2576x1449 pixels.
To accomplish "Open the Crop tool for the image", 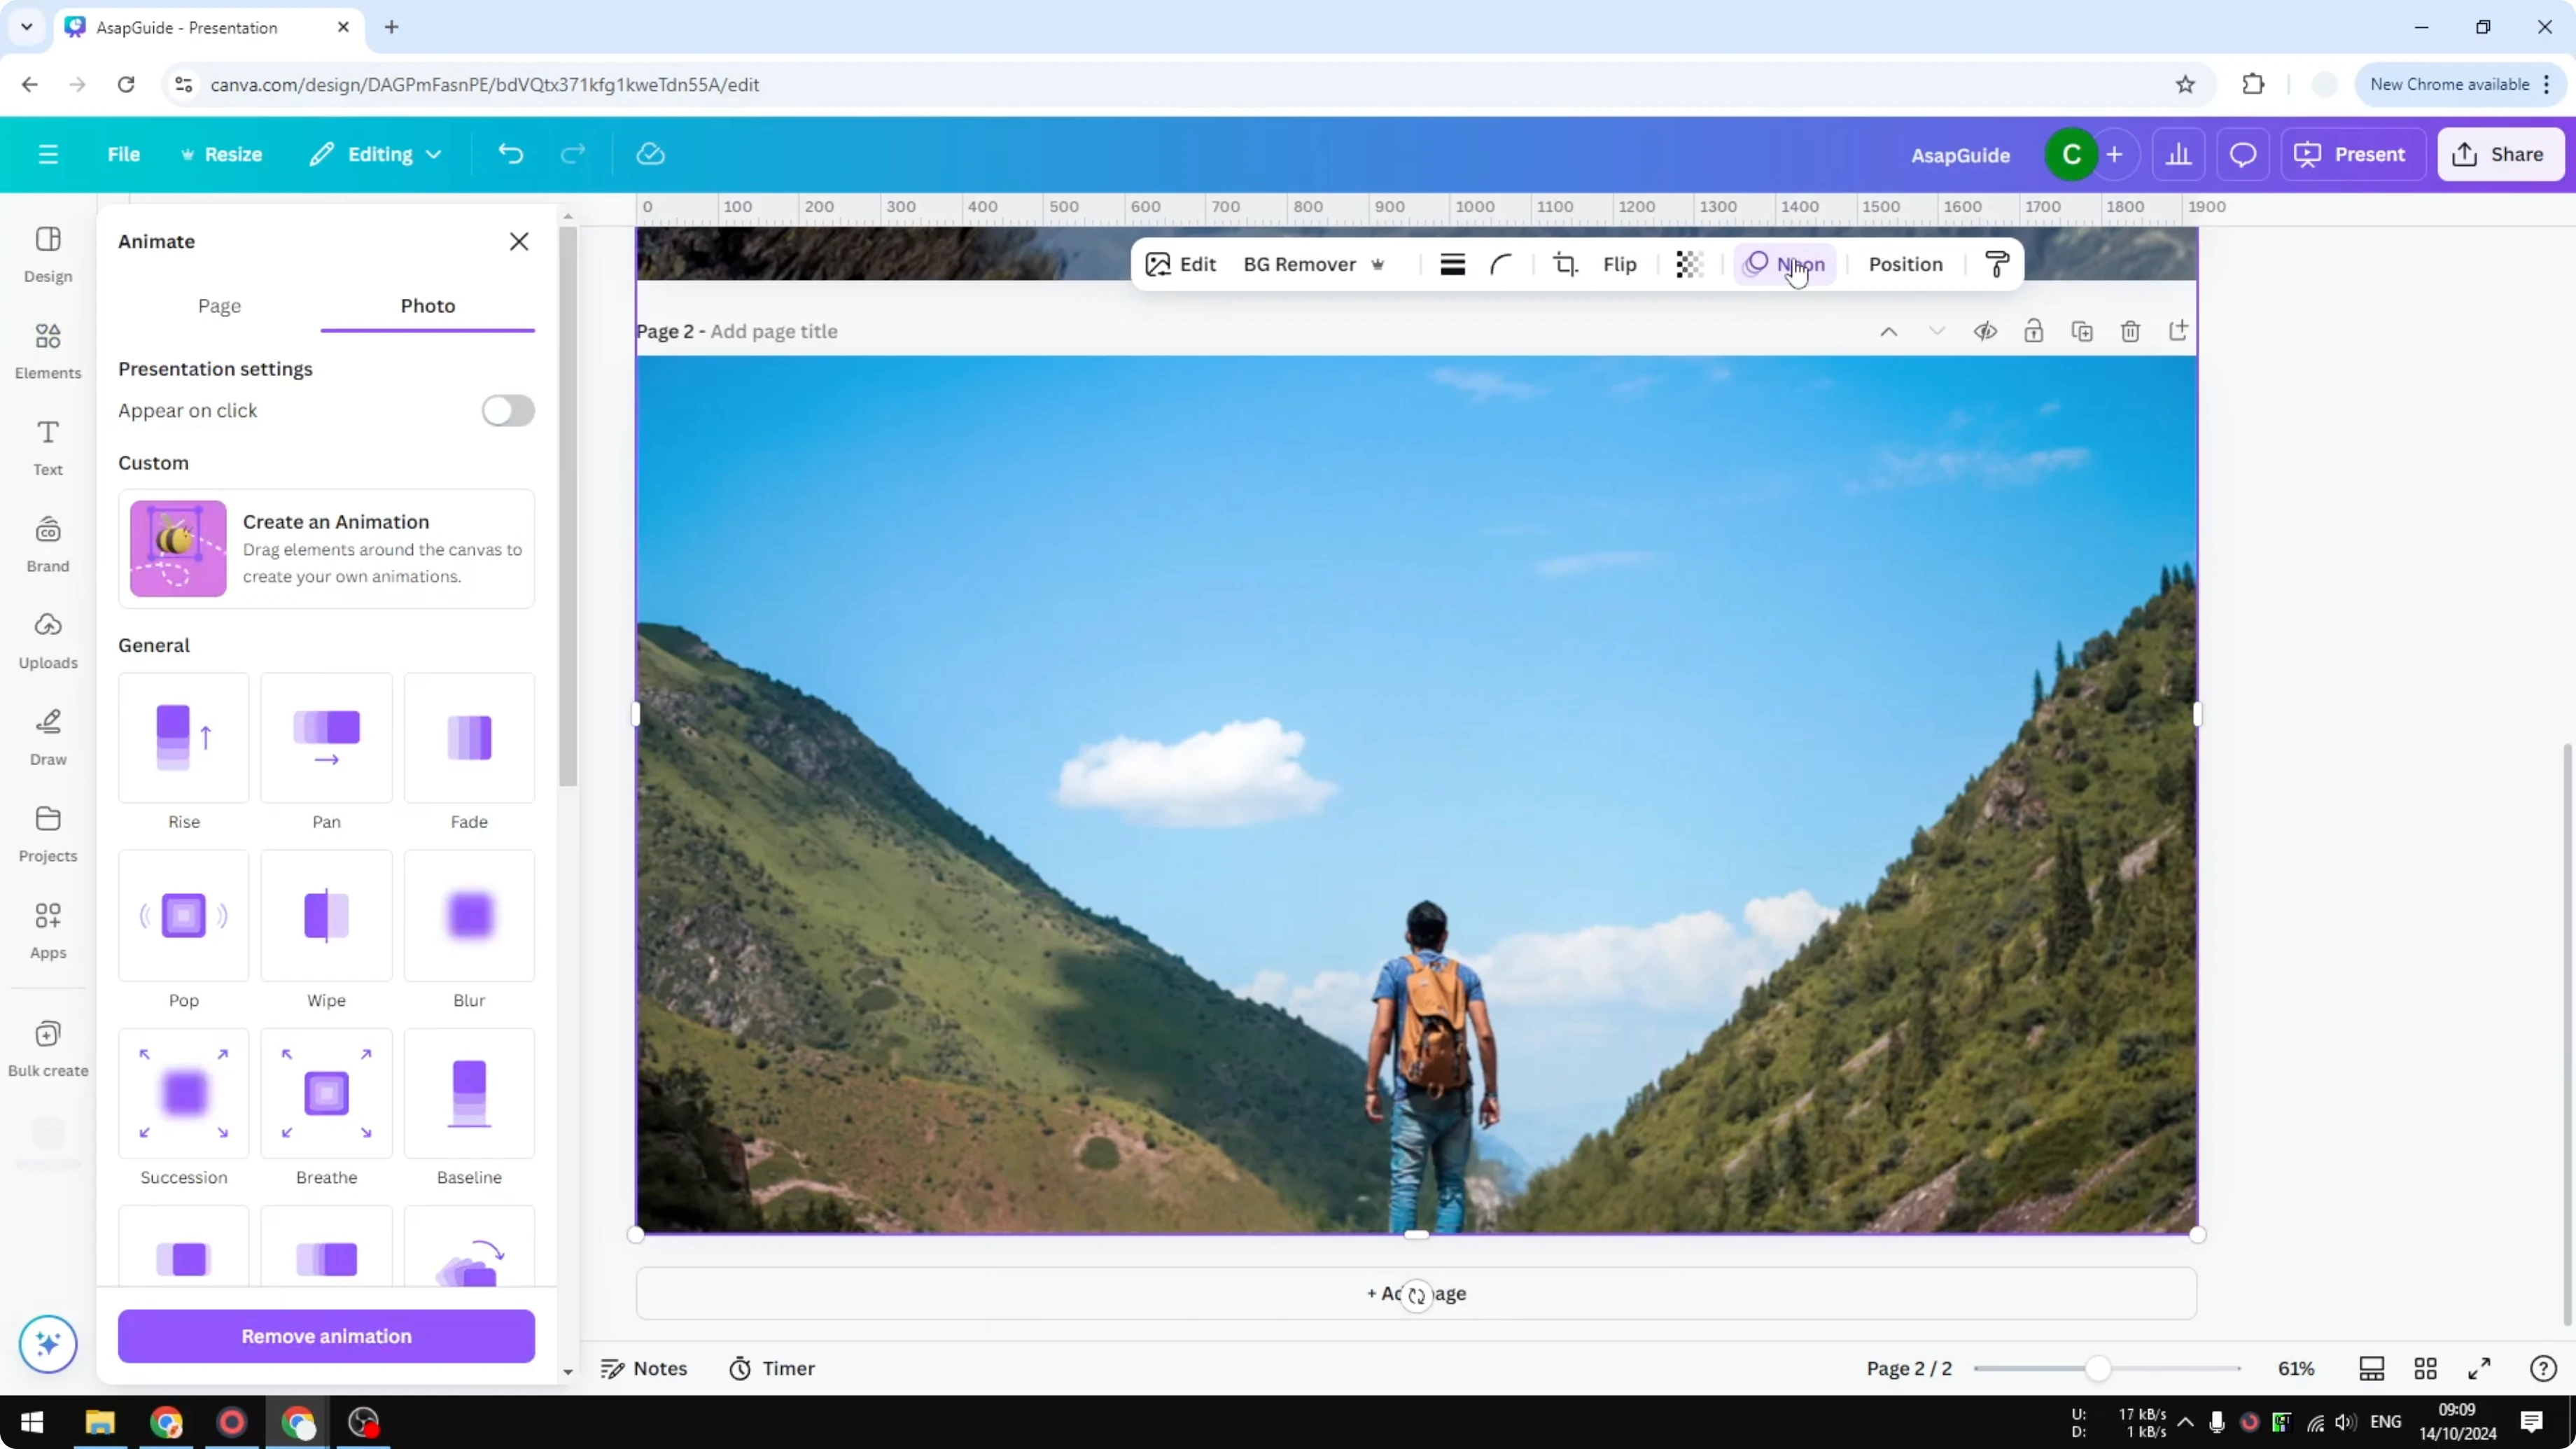I will coord(1565,264).
